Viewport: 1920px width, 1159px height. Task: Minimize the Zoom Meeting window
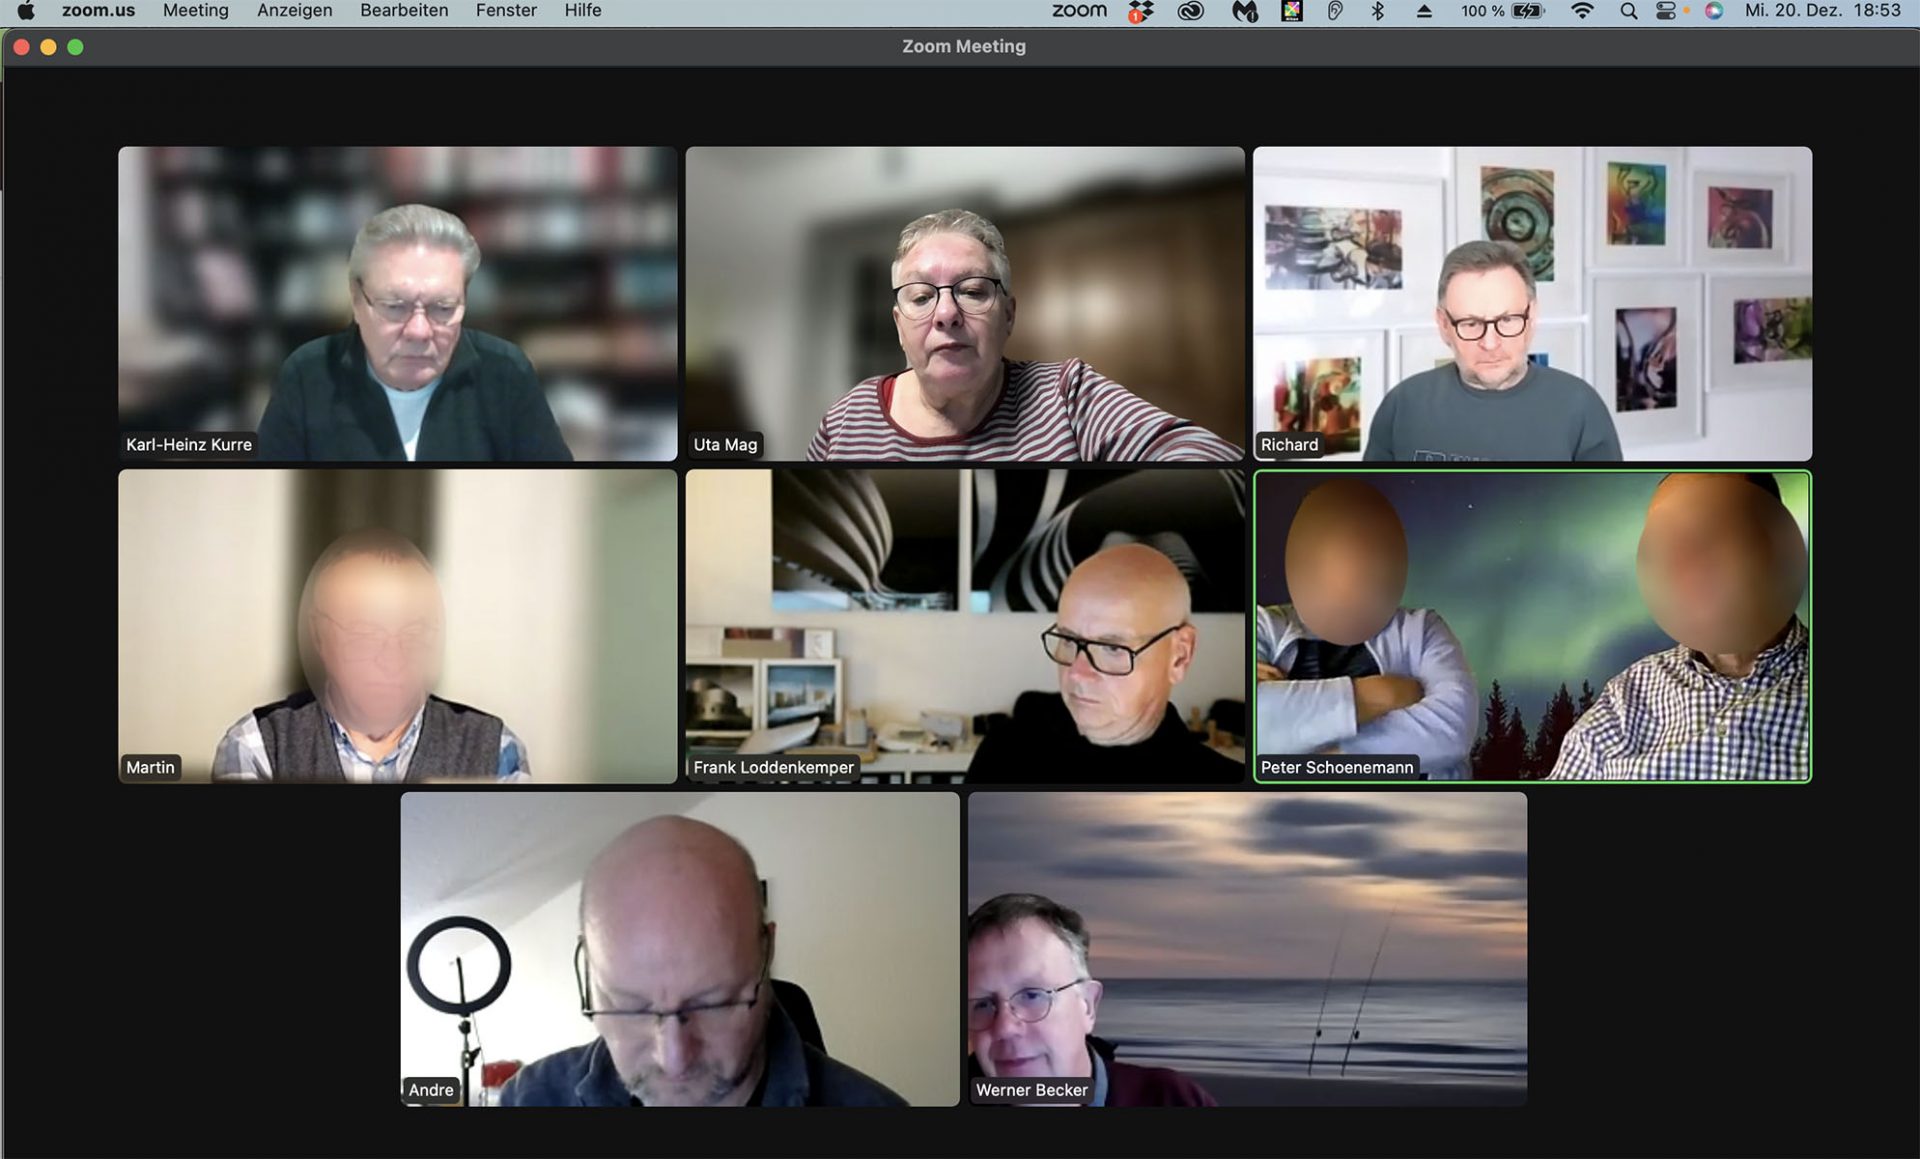48,47
